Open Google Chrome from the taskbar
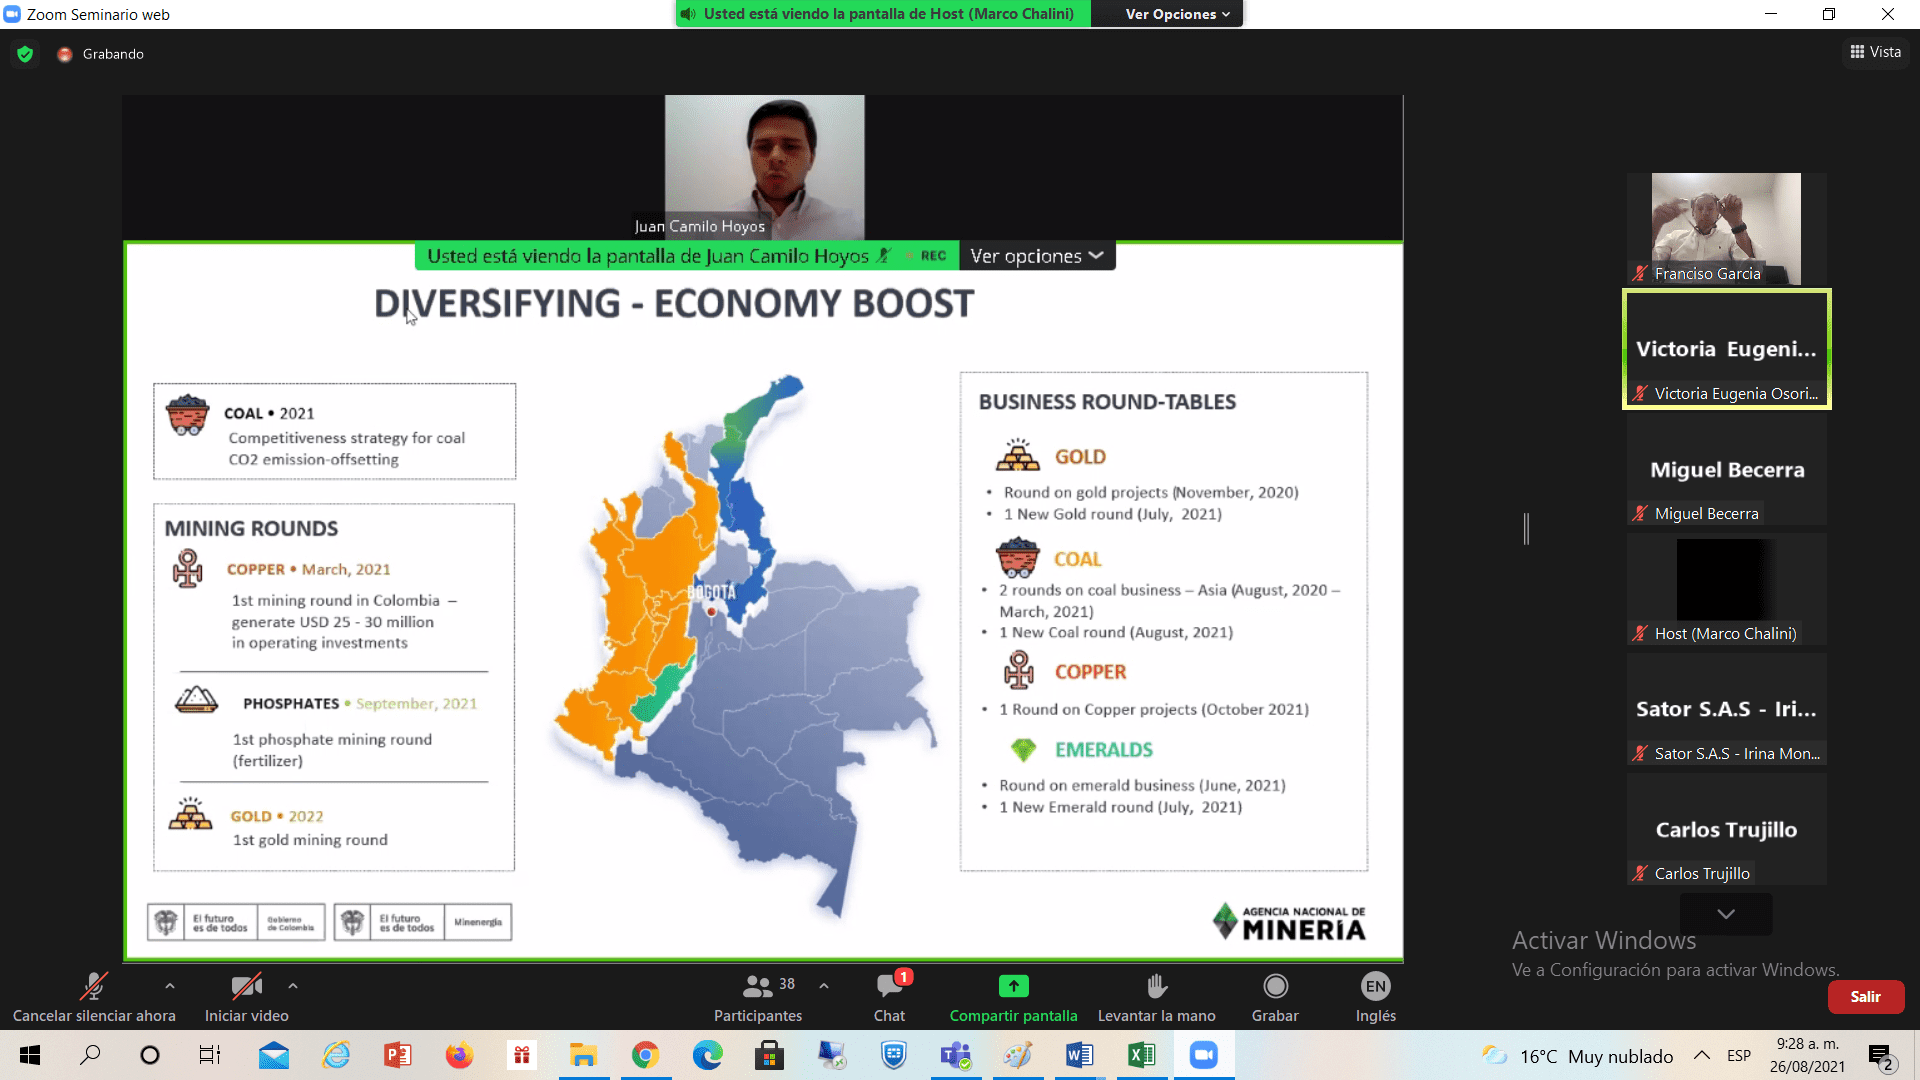1920x1080 pixels. click(646, 1055)
